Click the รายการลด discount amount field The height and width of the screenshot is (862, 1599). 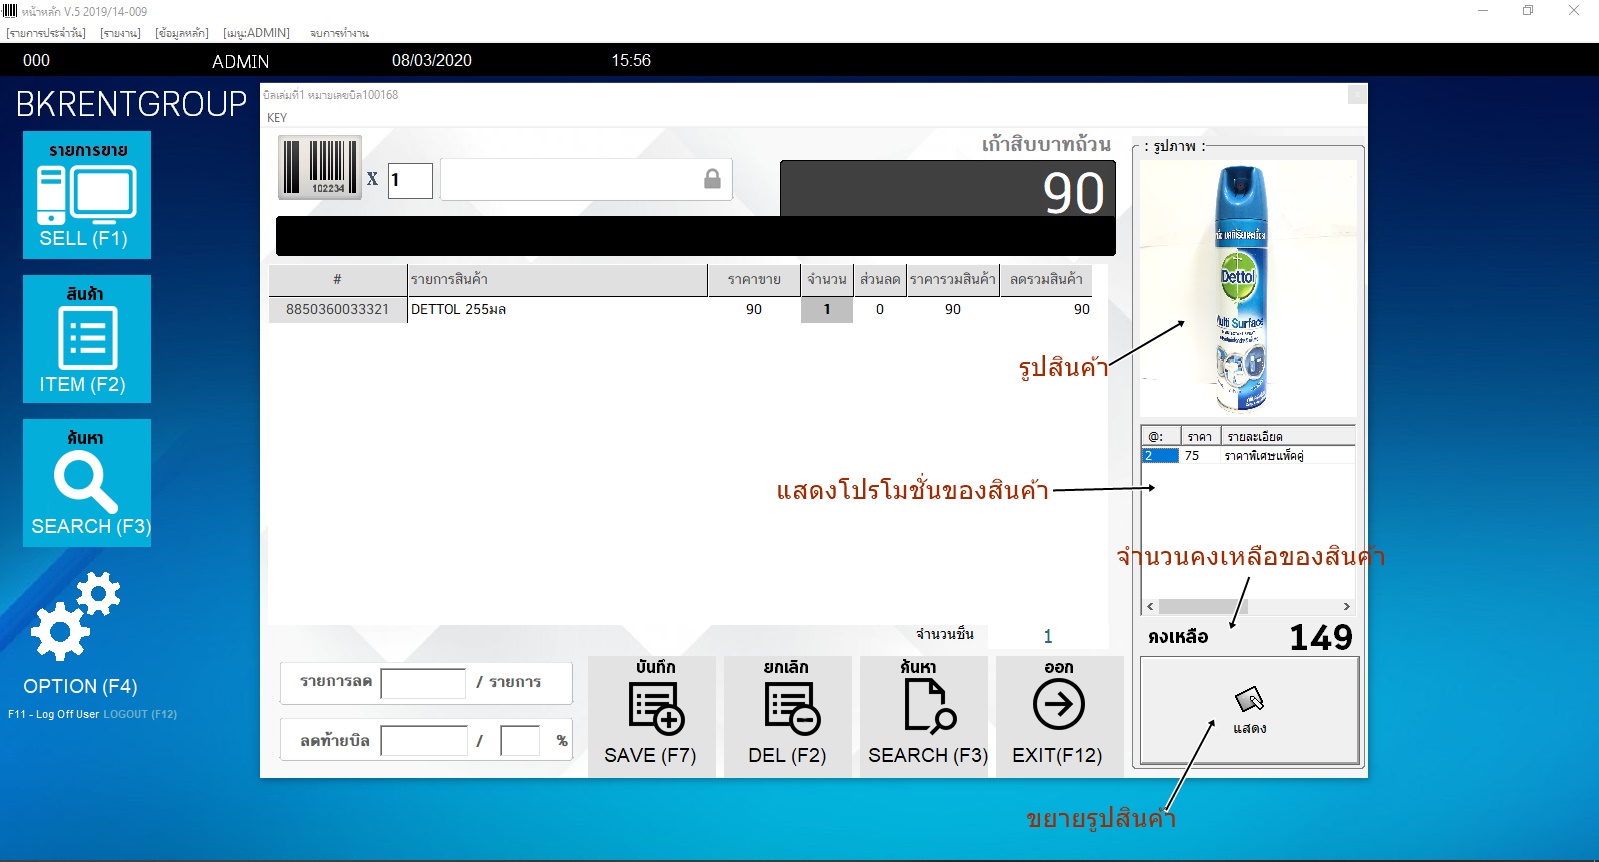(x=423, y=683)
